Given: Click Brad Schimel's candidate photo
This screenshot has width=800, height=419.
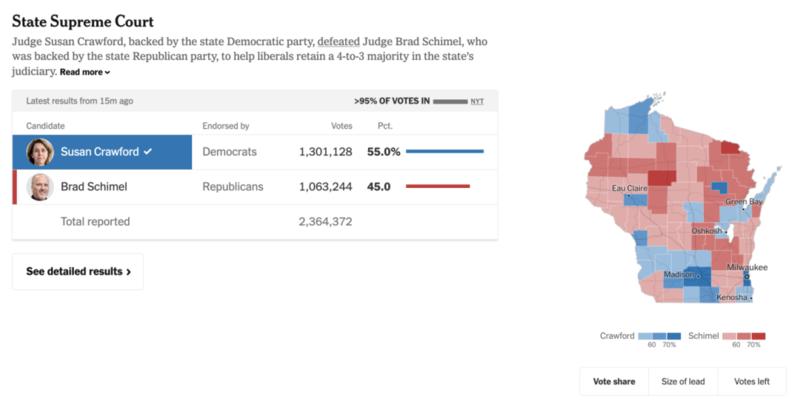Looking at the screenshot, I should point(42,187).
